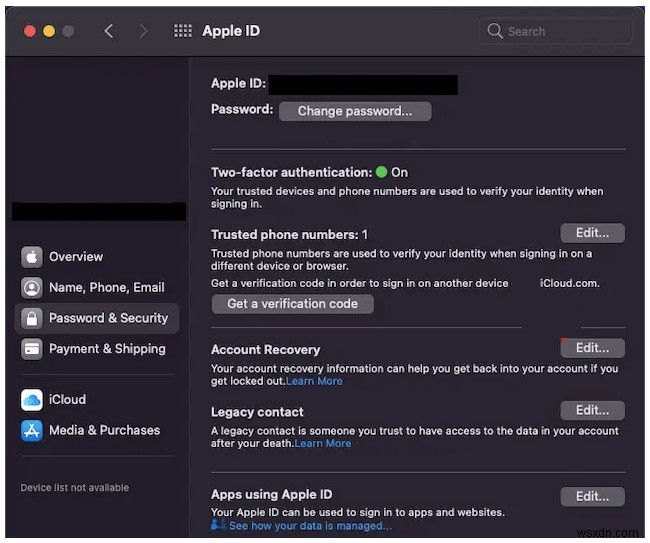Open See how your data is managed link
This screenshot has width=650, height=543.
click(x=310, y=526)
